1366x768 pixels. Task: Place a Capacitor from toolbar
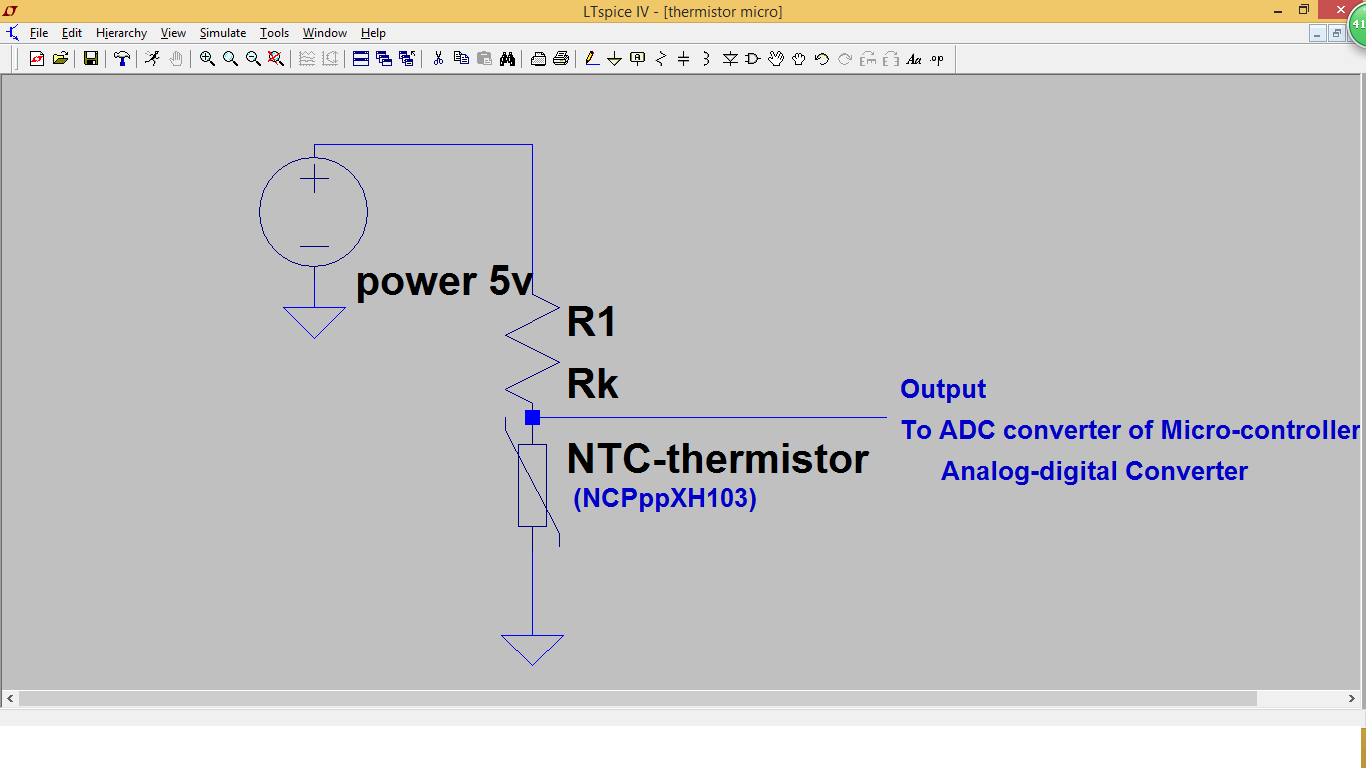pyautogui.click(x=684, y=59)
